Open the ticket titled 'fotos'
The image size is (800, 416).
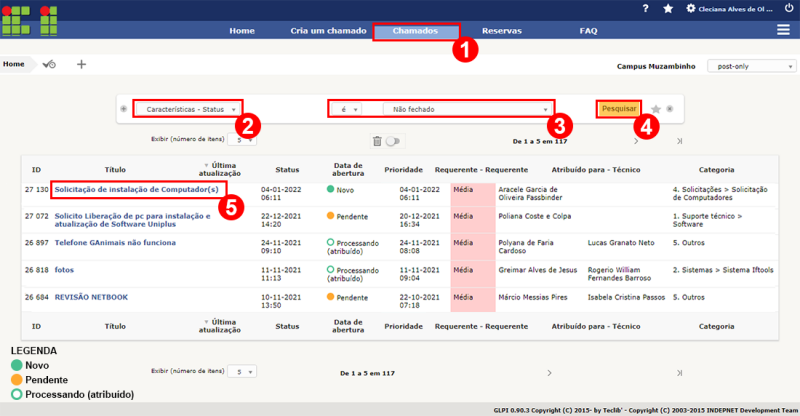point(64,270)
